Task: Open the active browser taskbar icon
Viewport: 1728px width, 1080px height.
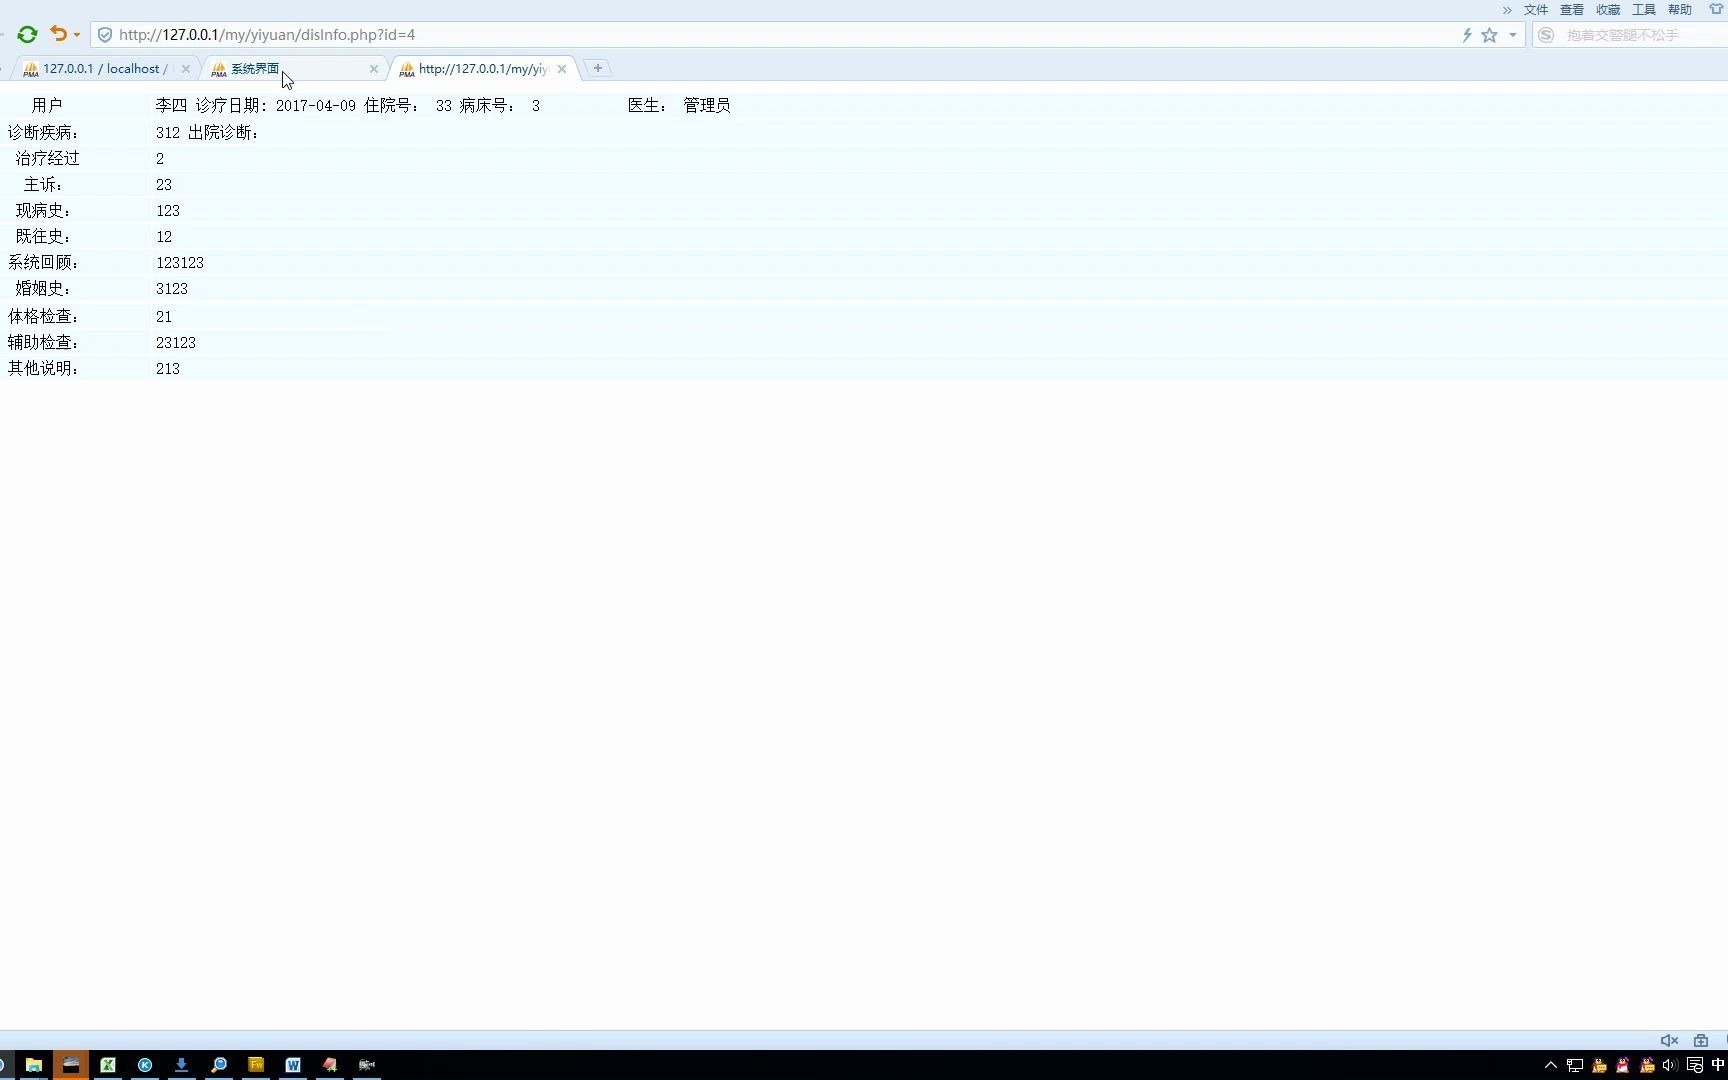Action: [70, 1065]
